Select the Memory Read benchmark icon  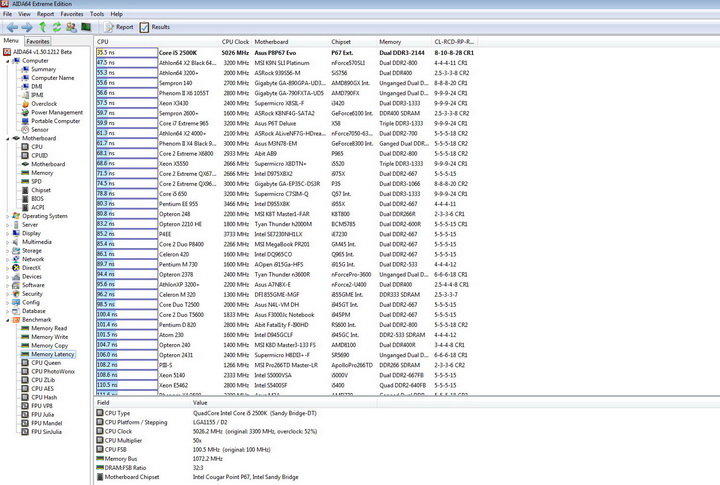pos(25,328)
